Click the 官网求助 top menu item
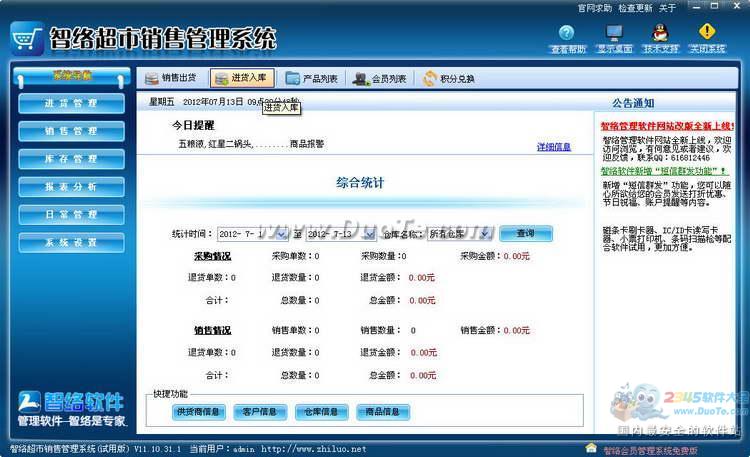The height and width of the screenshot is (457, 750). point(595,8)
